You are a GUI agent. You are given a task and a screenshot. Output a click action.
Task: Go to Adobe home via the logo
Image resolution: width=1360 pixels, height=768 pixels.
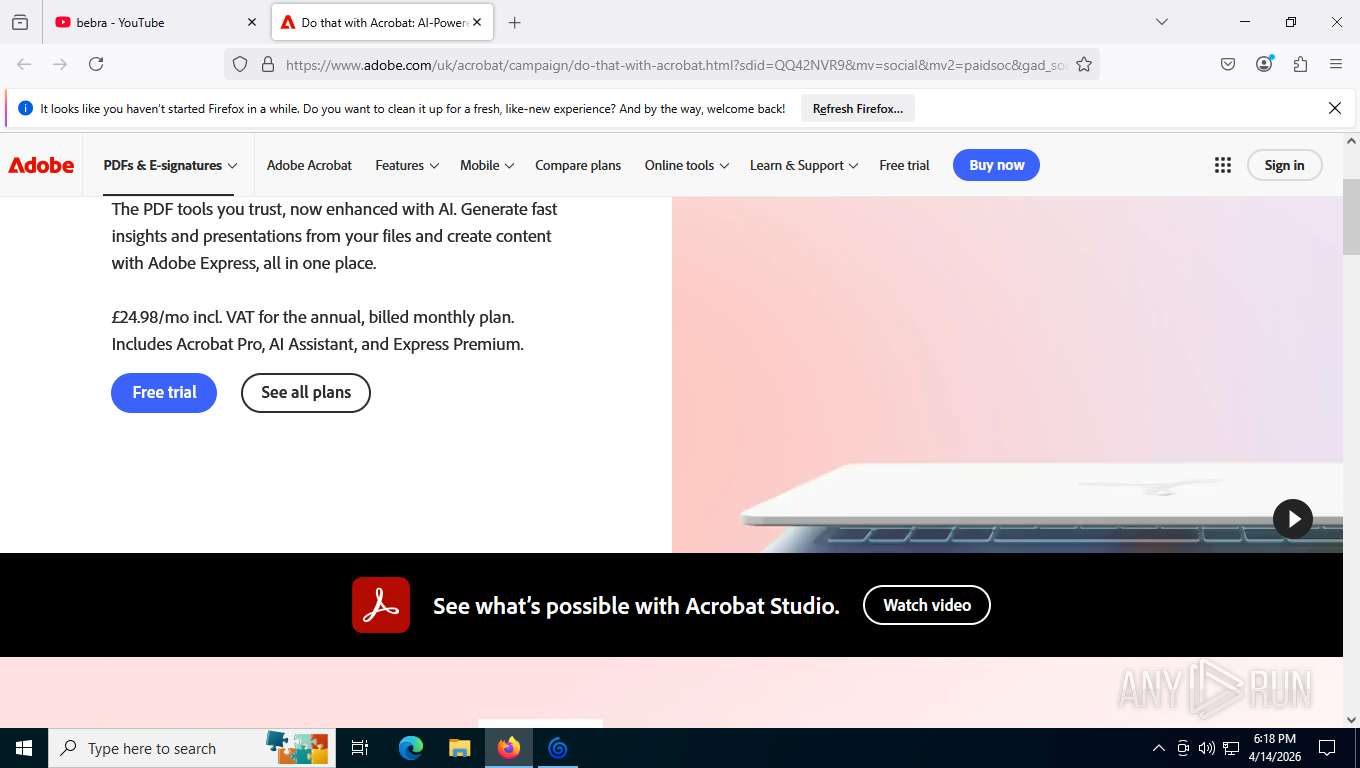[41, 165]
